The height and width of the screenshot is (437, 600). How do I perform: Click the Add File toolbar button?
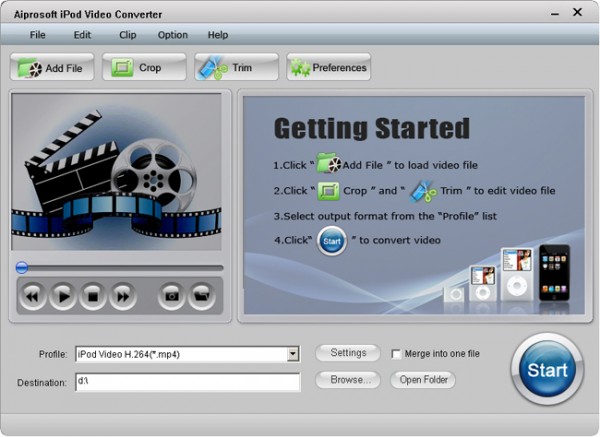point(52,67)
